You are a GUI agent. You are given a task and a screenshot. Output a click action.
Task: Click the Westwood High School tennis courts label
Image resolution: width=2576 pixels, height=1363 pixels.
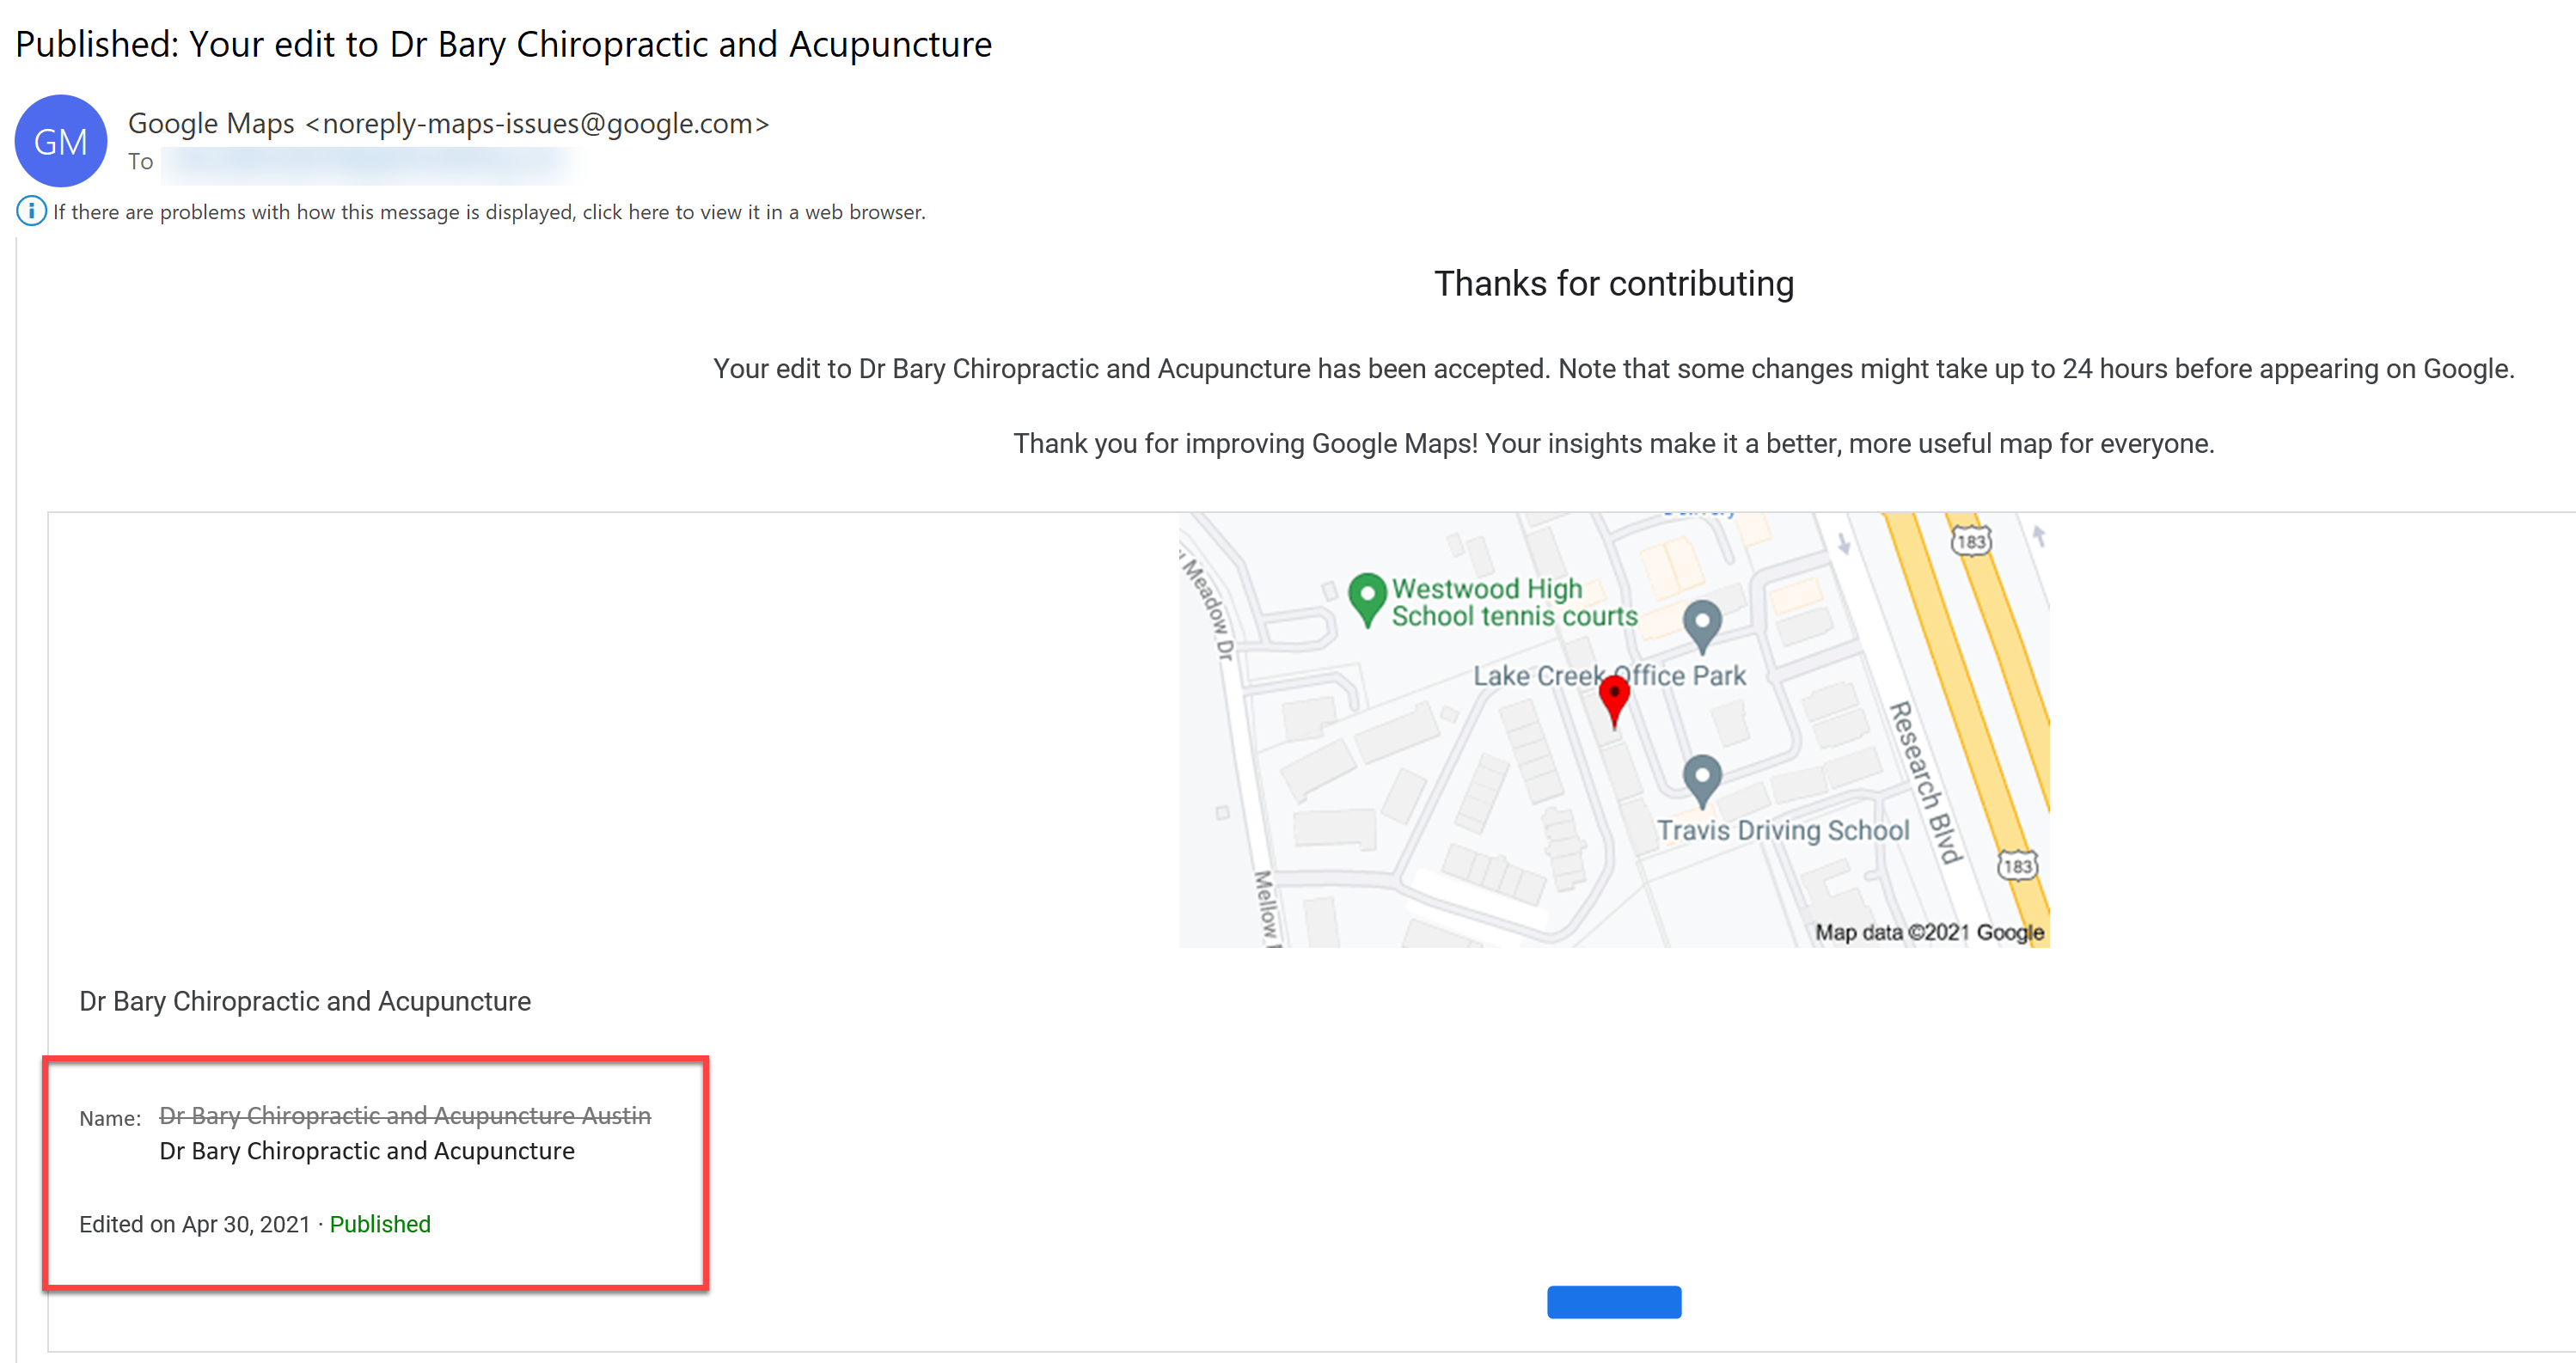click(1513, 602)
